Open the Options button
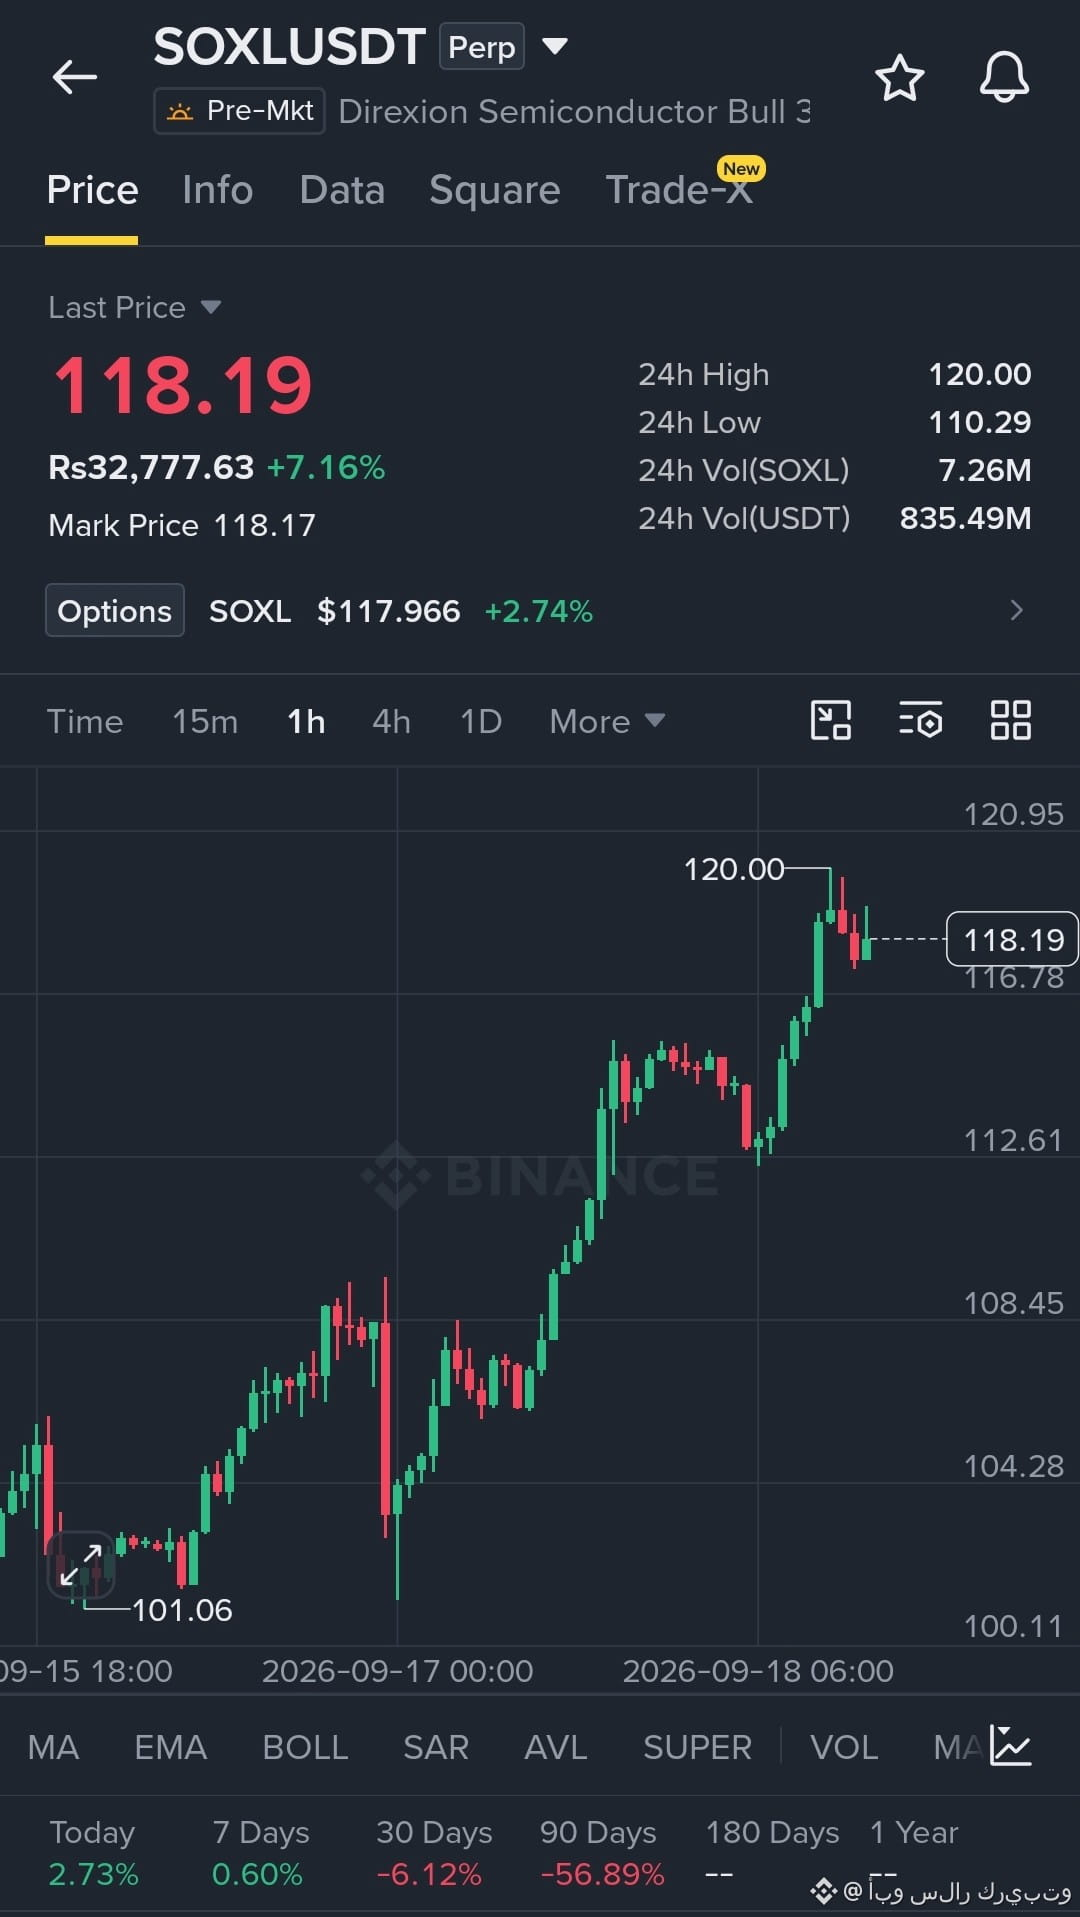This screenshot has height=1917, width=1080. (115, 610)
